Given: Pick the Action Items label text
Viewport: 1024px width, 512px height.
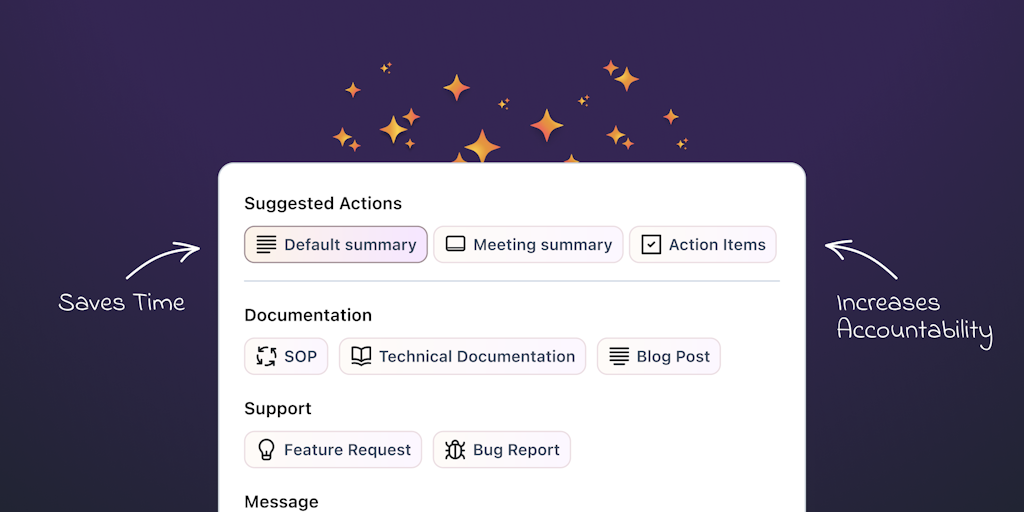Looking at the screenshot, I should (x=717, y=245).
